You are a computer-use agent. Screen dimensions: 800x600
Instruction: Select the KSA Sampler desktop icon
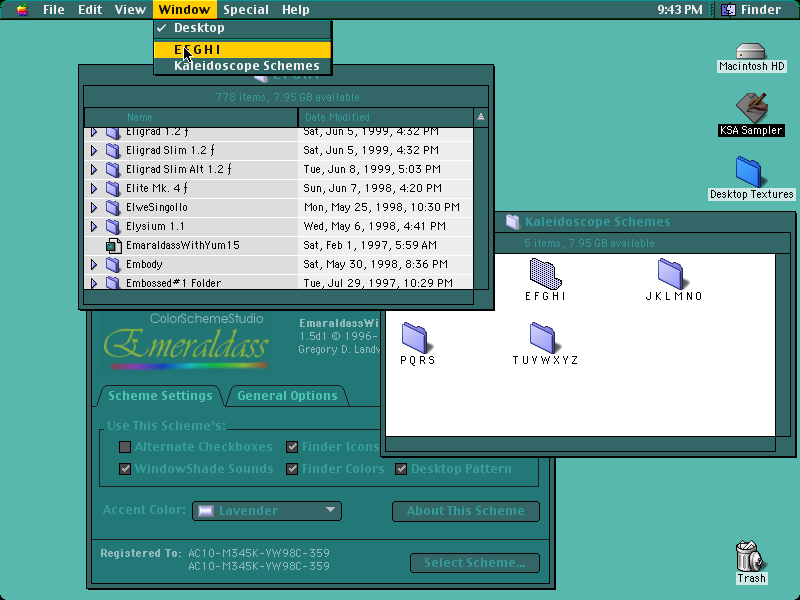coord(752,108)
